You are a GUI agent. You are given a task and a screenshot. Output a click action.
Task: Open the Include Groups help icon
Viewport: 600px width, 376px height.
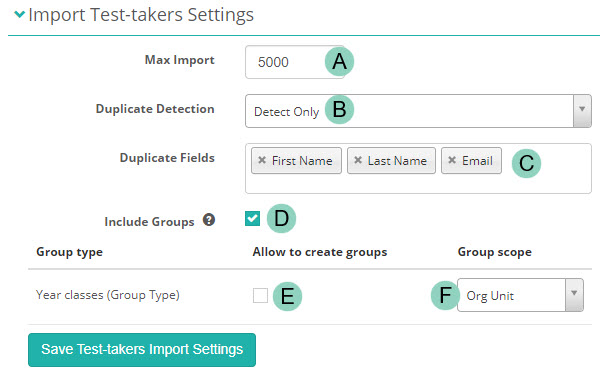click(x=209, y=220)
